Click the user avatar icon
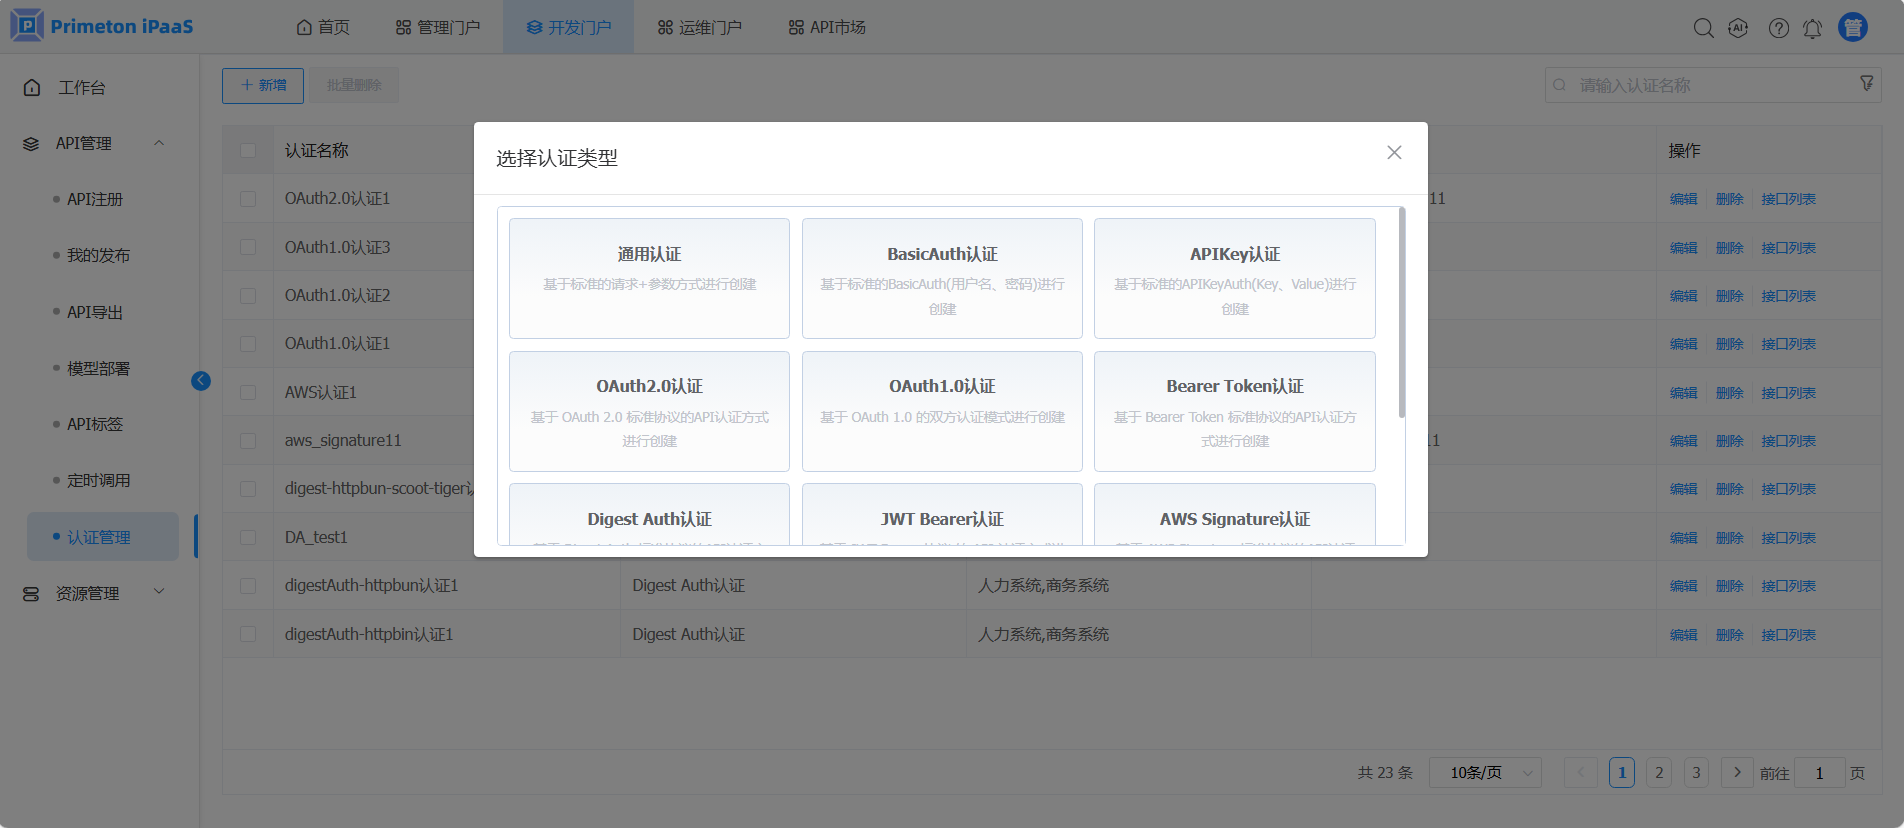The height and width of the screenshot is (828, 1904). point(1852,27)
